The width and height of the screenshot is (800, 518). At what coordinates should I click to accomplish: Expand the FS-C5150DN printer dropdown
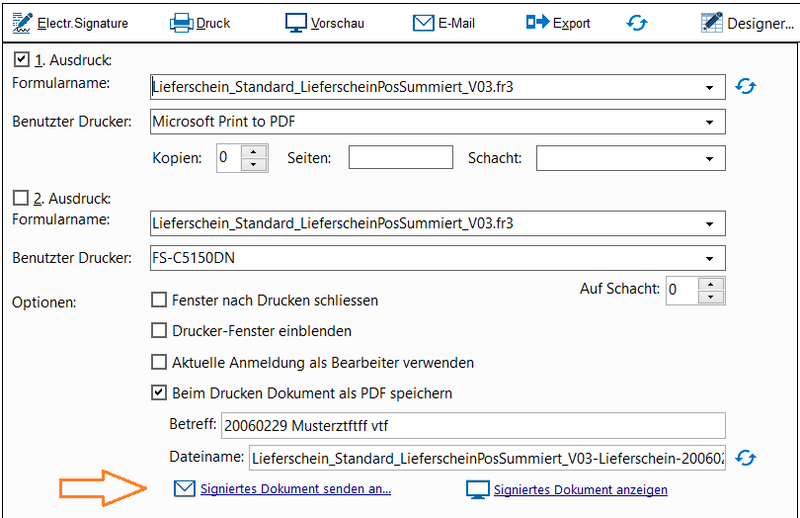710,258
